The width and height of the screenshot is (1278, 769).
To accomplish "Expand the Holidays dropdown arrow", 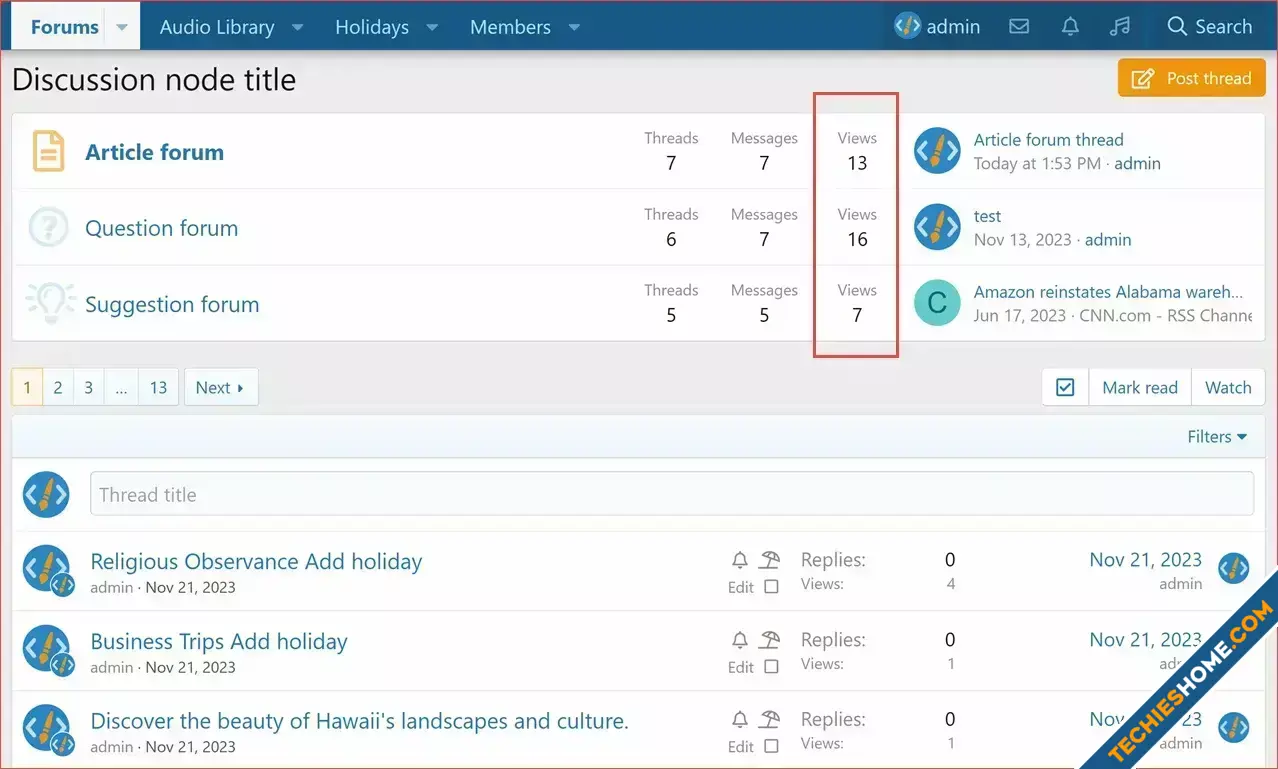I will [x=432, y=27].
